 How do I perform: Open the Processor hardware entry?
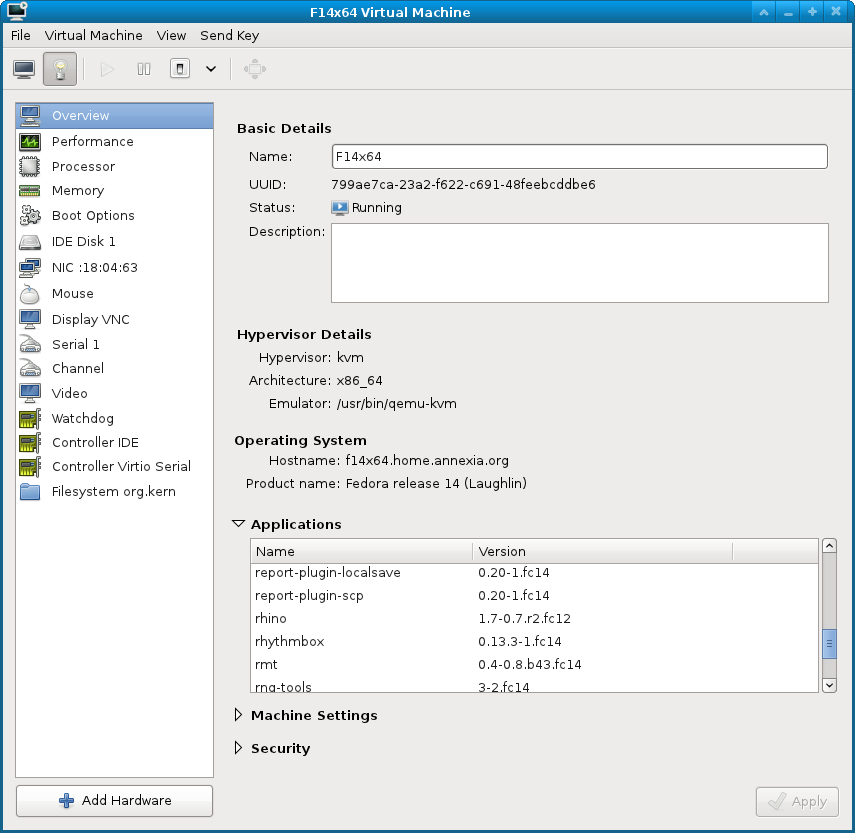tap(83, 166)
